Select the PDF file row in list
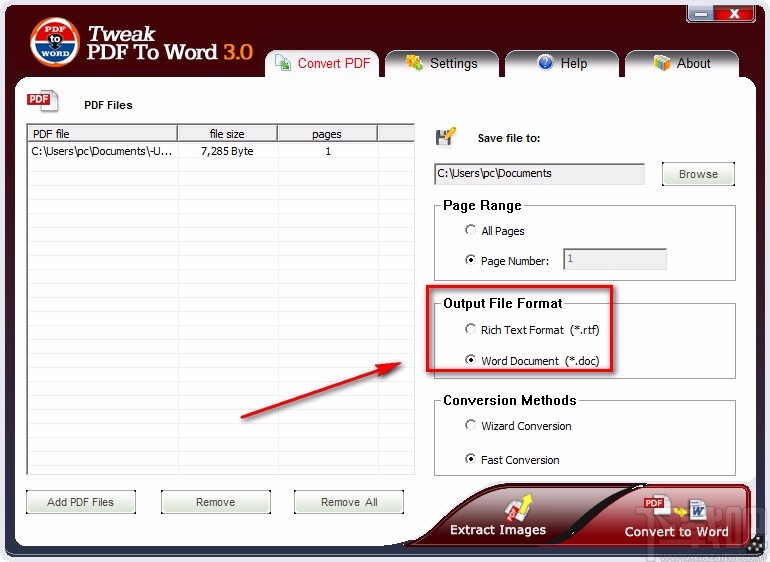Screen dimensions: 770x562 pos(221,151)
